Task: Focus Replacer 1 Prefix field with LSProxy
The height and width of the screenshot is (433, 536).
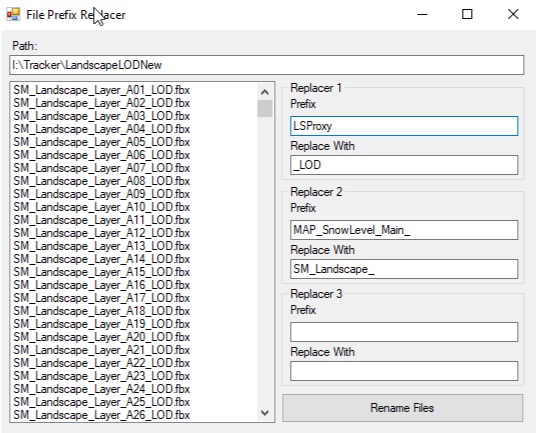Action: pos(404,126)
